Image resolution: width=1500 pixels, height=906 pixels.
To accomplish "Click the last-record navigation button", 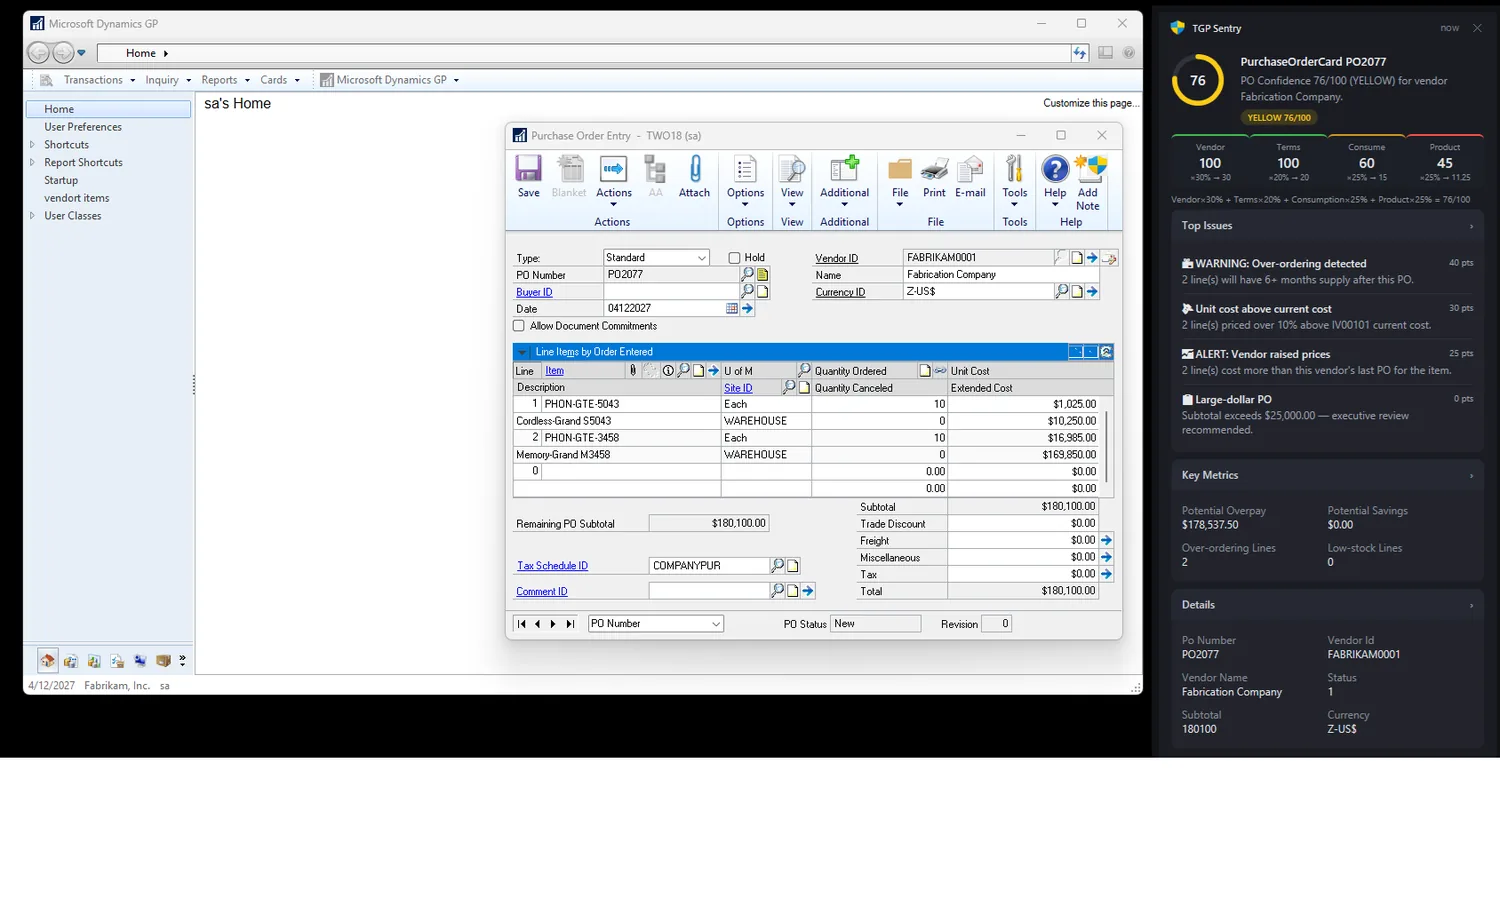I will click(x=570, y=624).
